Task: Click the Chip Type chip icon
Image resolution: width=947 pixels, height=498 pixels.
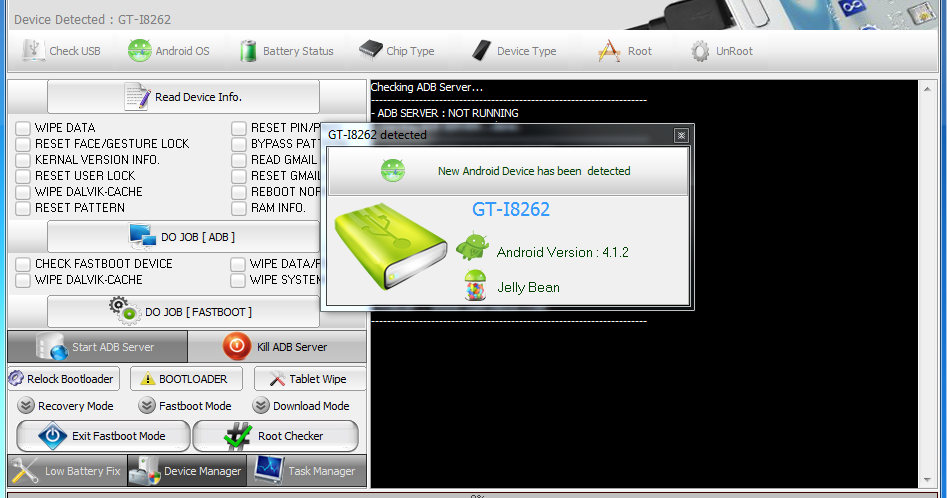Action: (370, 49)
